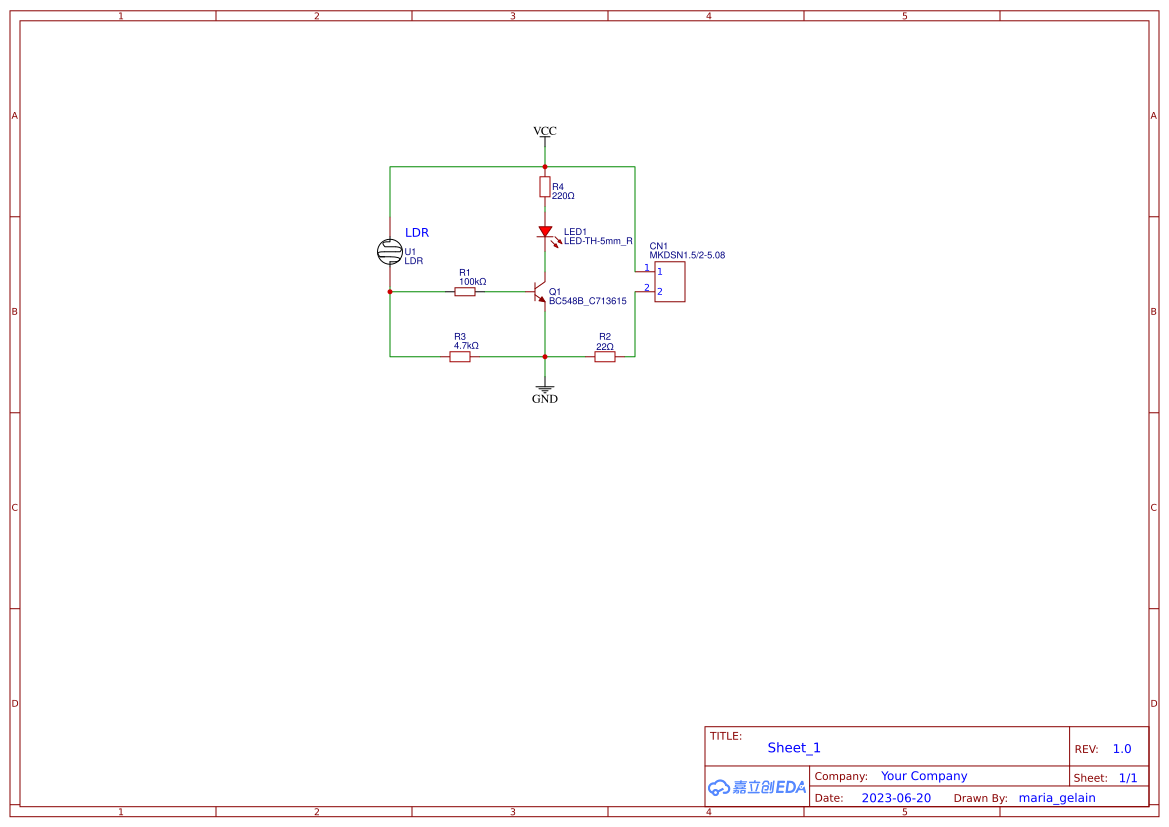
Task: Select the maria_gelain drawn-by name
Action: (x=1057, y=798)
